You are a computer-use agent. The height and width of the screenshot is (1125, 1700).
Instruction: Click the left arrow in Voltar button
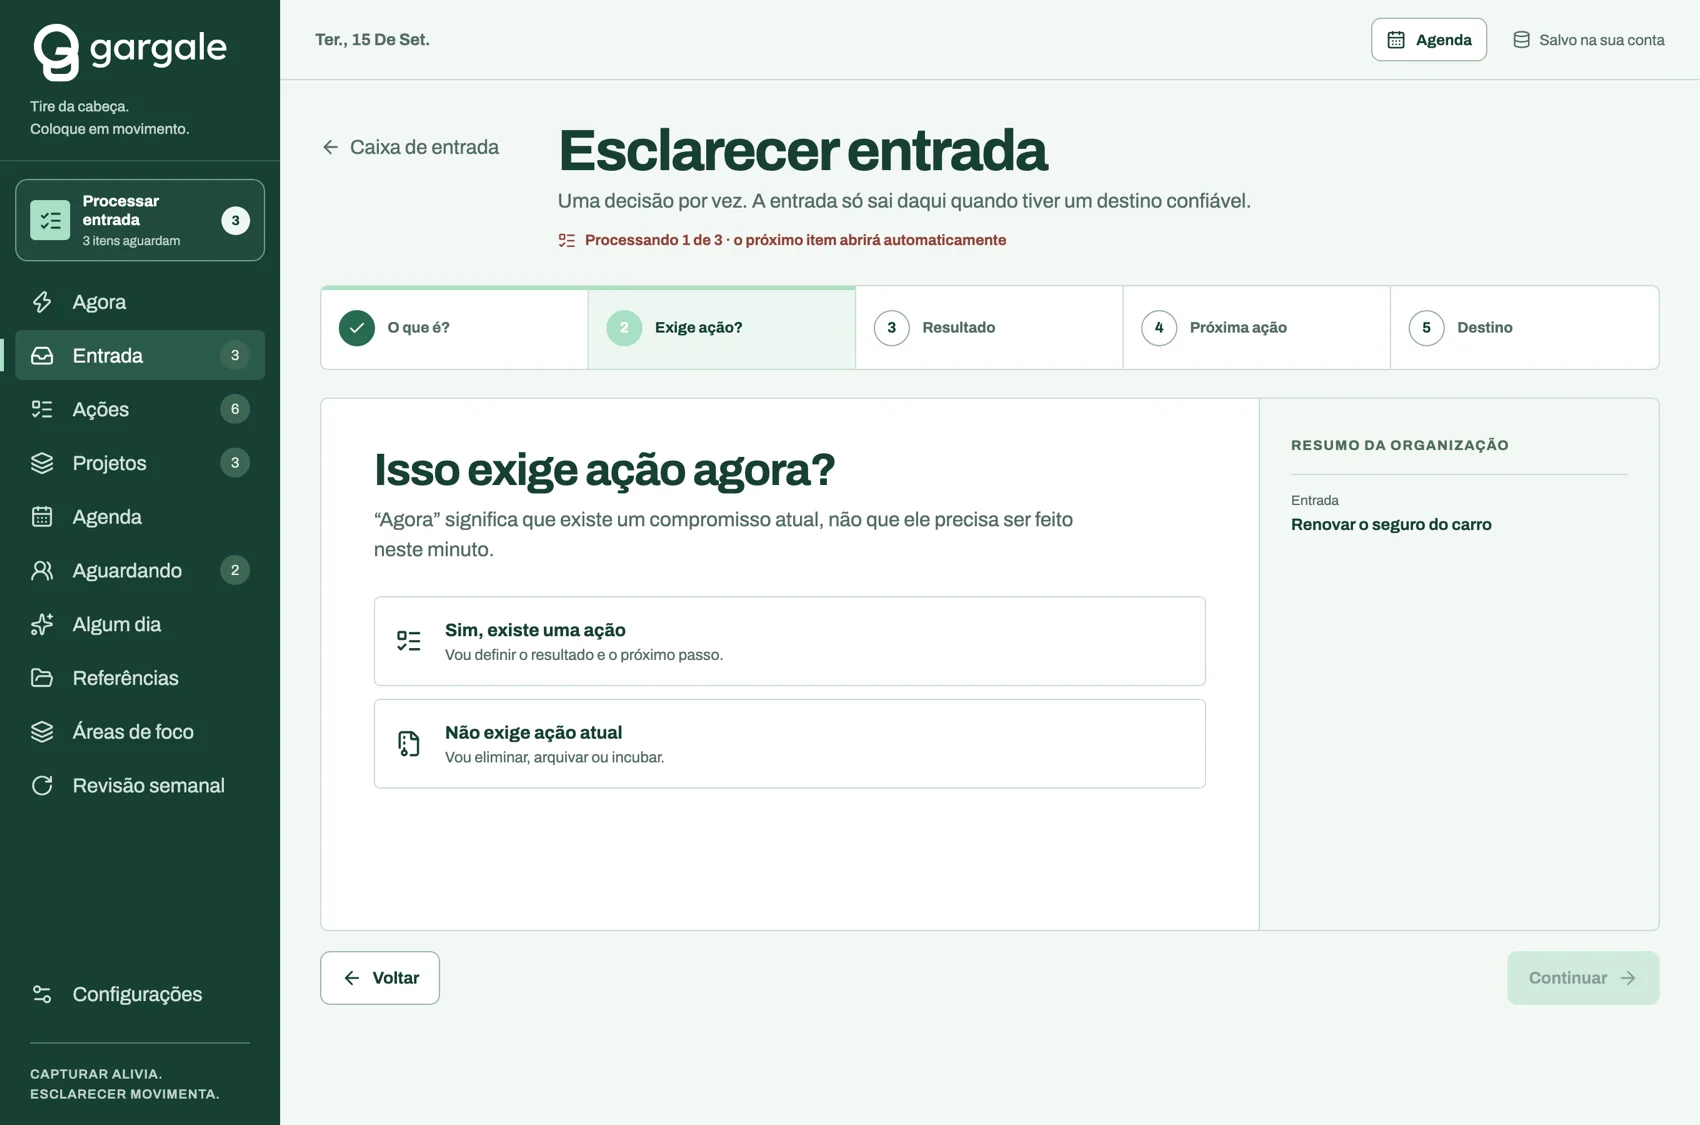[352, 978]
